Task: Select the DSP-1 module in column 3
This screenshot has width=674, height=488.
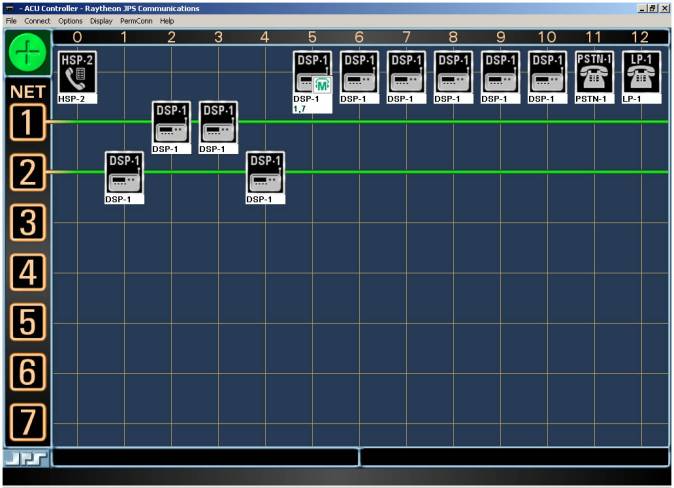Action: 218,122
